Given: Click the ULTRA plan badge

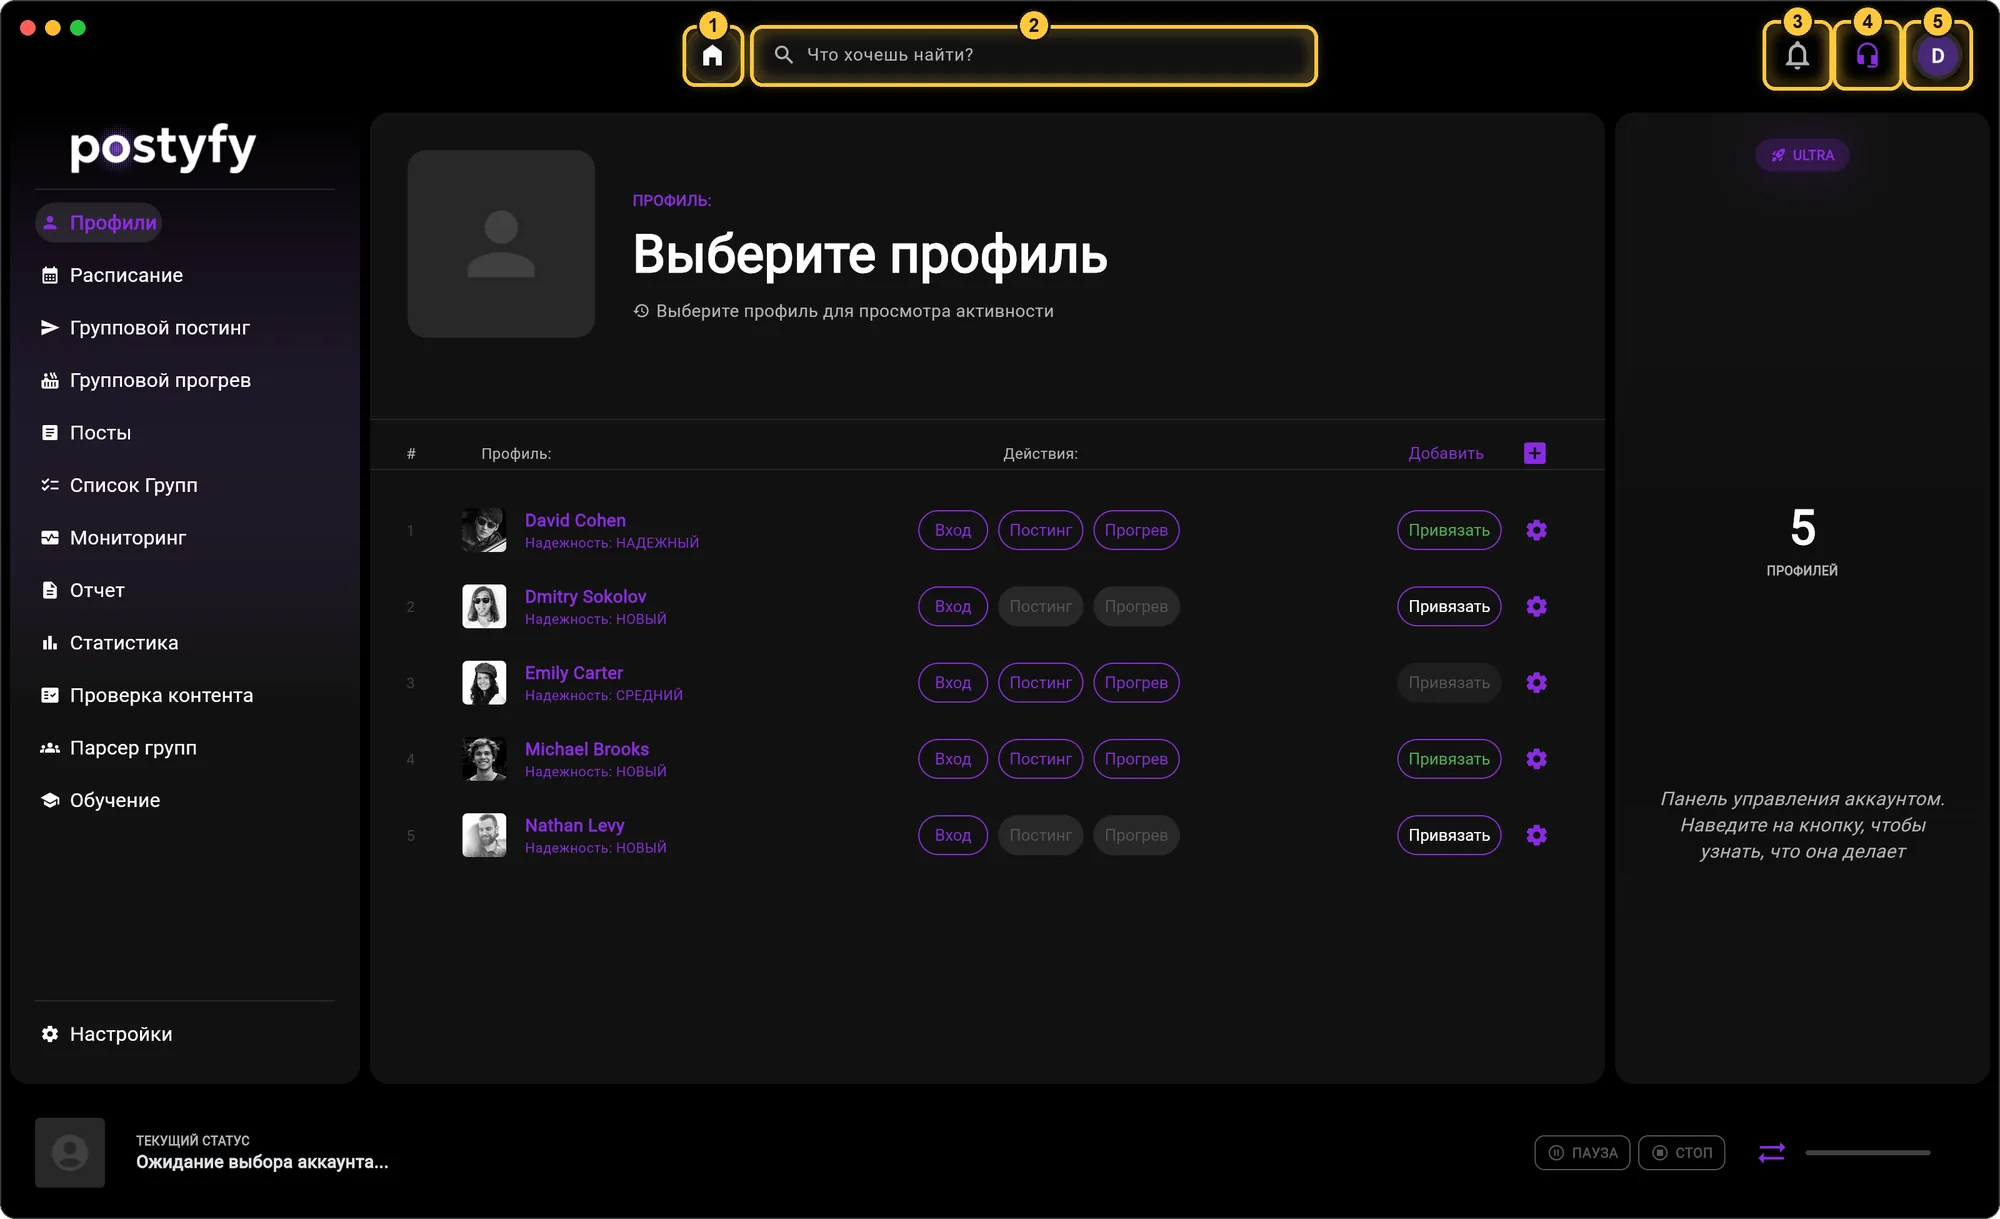Looking at the screenshot, I should point(1802,155).
